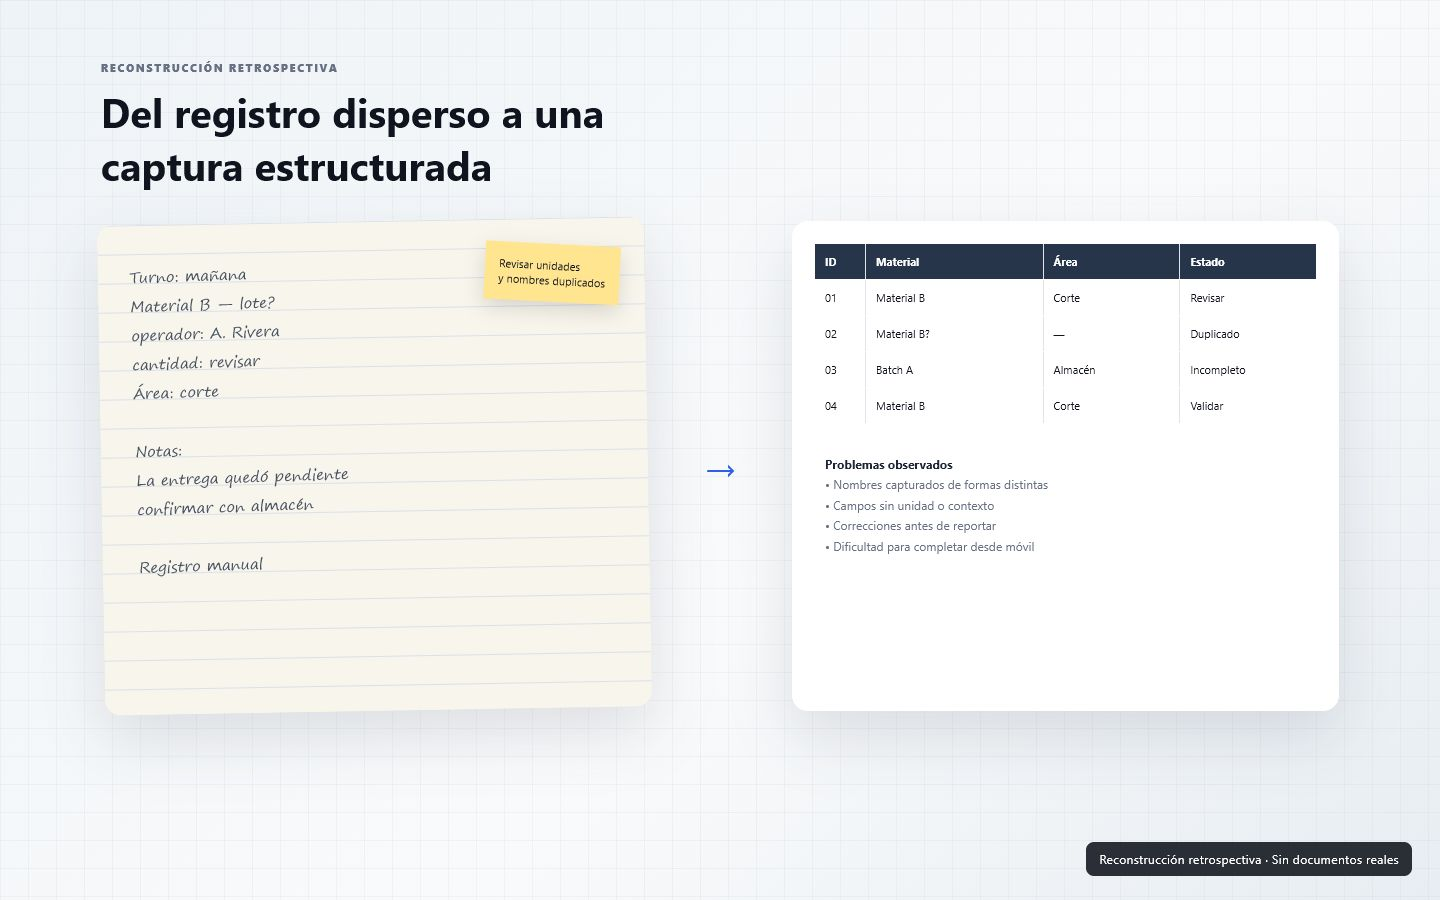Screen dimensions: 1440x900
Task: Select the line 'La entrega quedó pendiente'
Action: pos(243,478)
